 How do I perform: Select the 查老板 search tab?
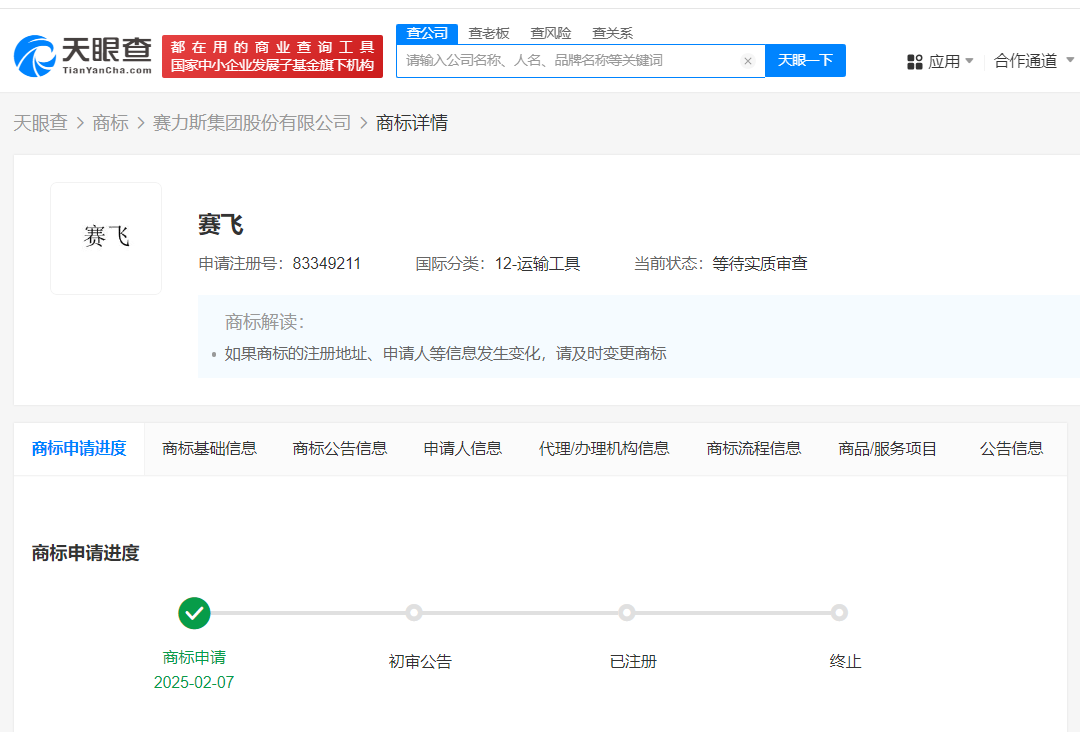pos(490,33)
